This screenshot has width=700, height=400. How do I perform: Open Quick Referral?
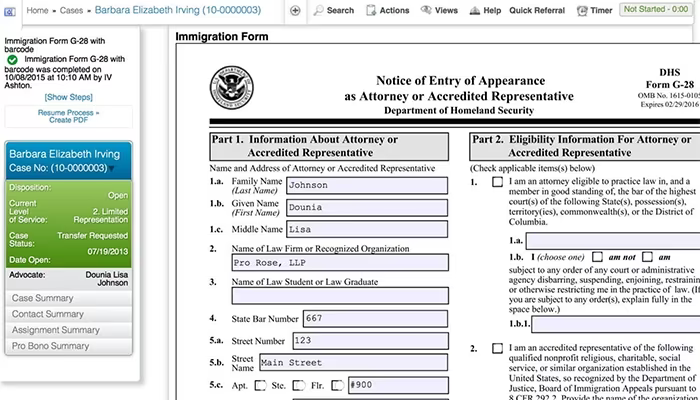coord(537,10)
